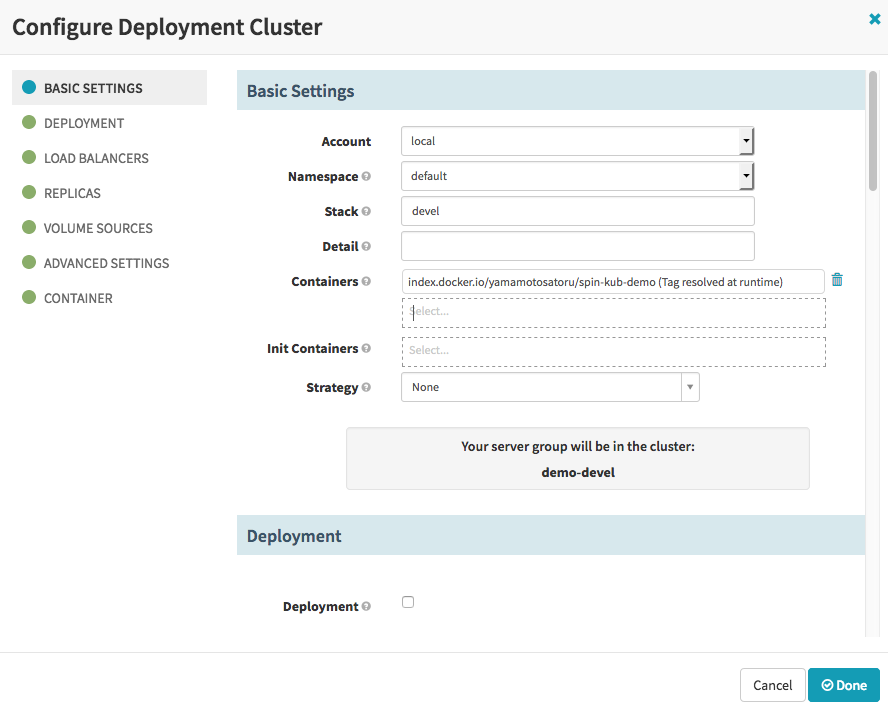Open help icon next to Detail
The width and height of the screenshot is (888, 714).
pyautogui.click(x=366, y=246)
